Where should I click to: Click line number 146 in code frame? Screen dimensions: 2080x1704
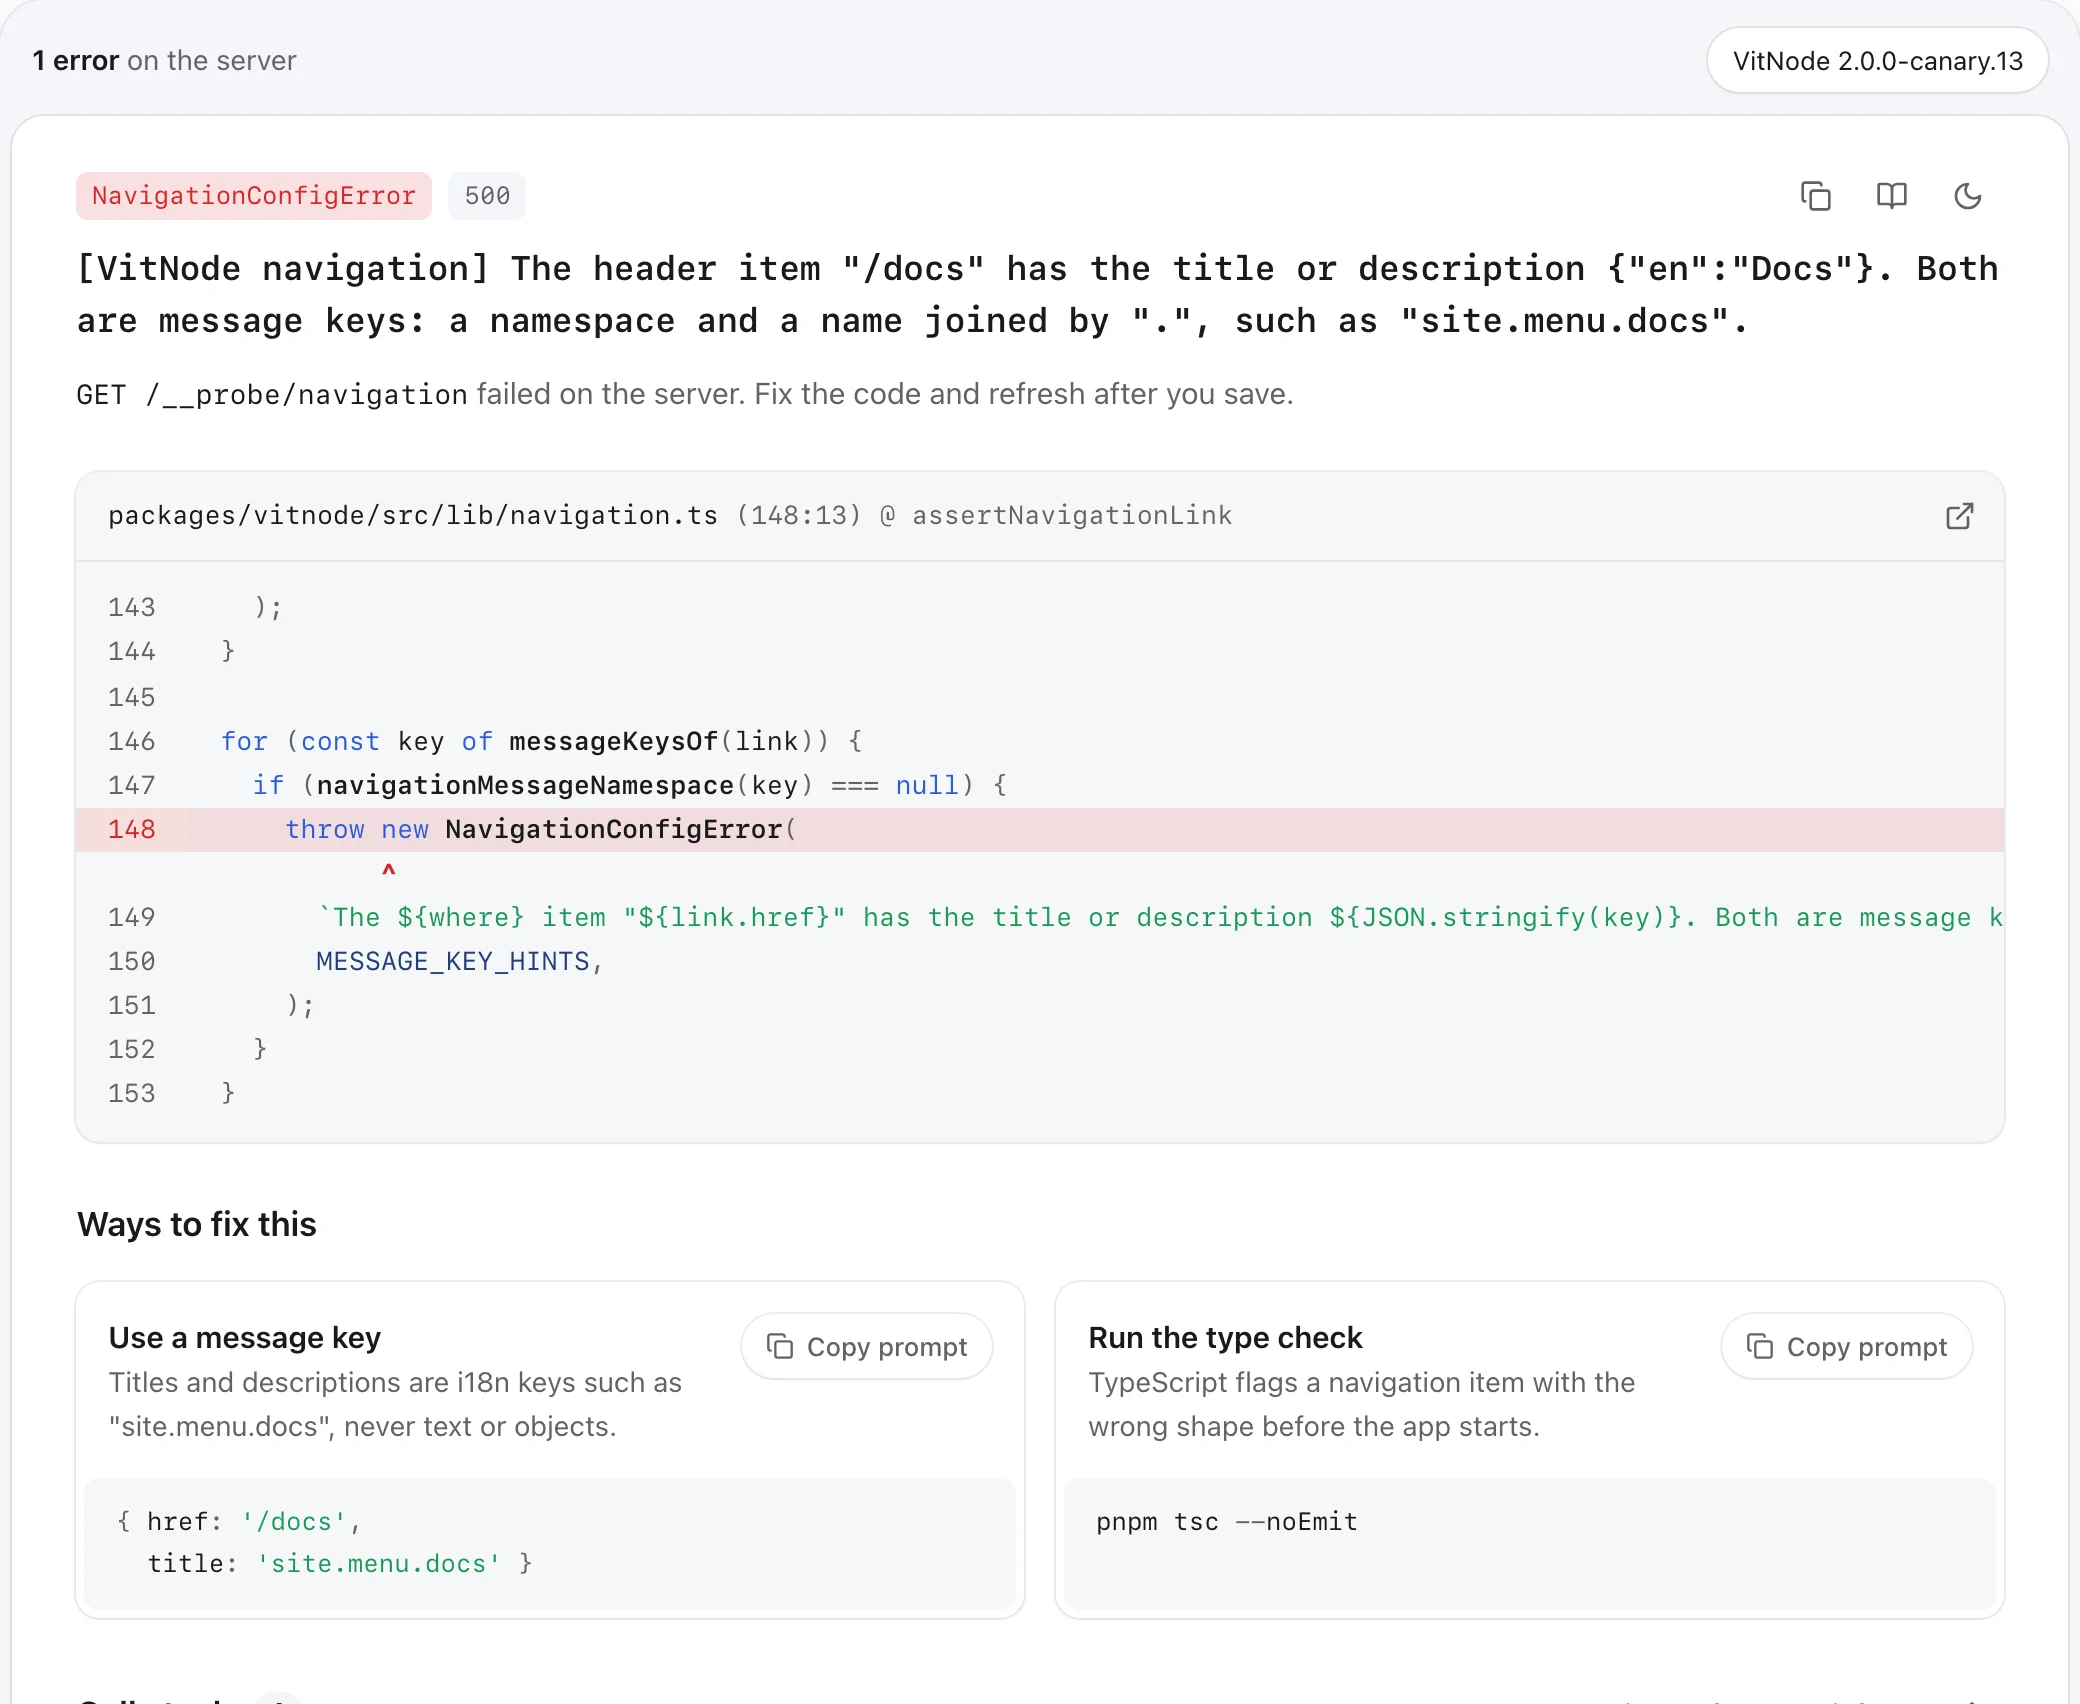pos(132,741)
